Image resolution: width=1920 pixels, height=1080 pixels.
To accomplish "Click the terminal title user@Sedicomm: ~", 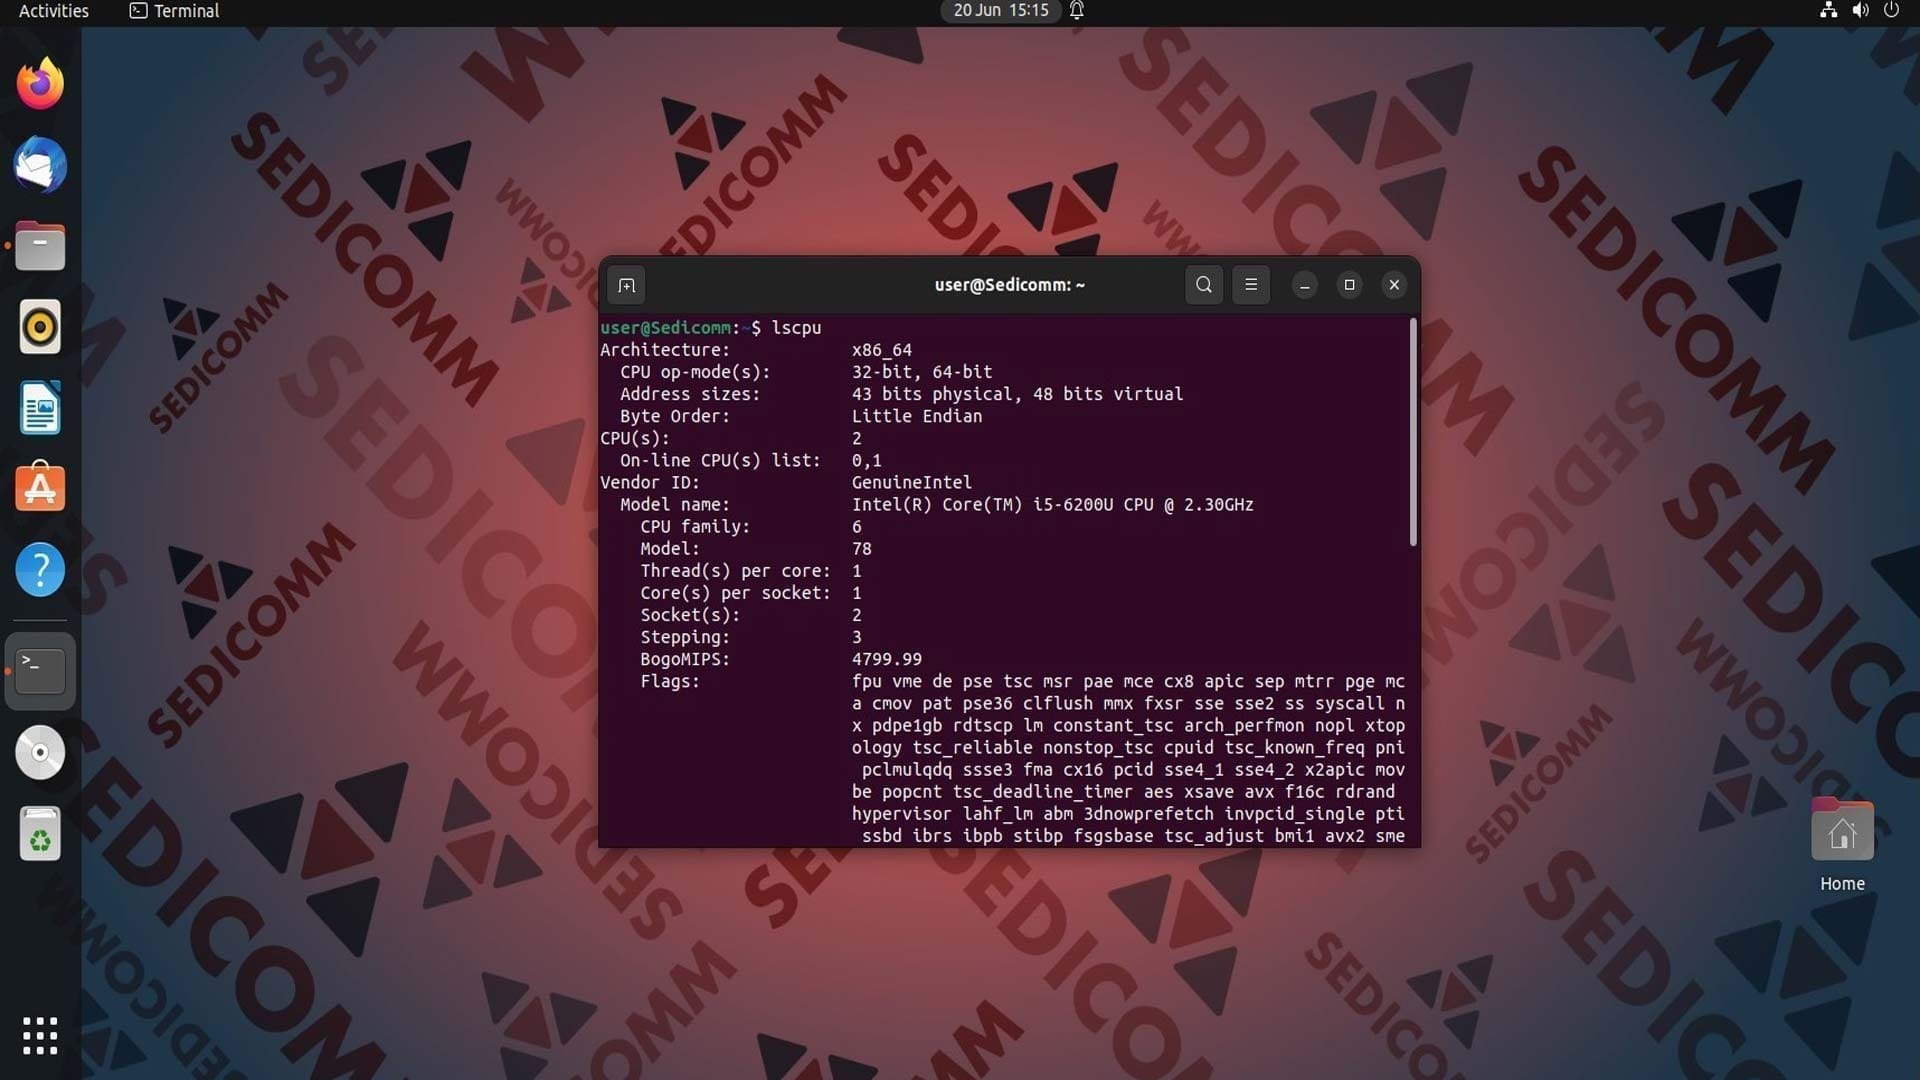I will [1009, 285].
